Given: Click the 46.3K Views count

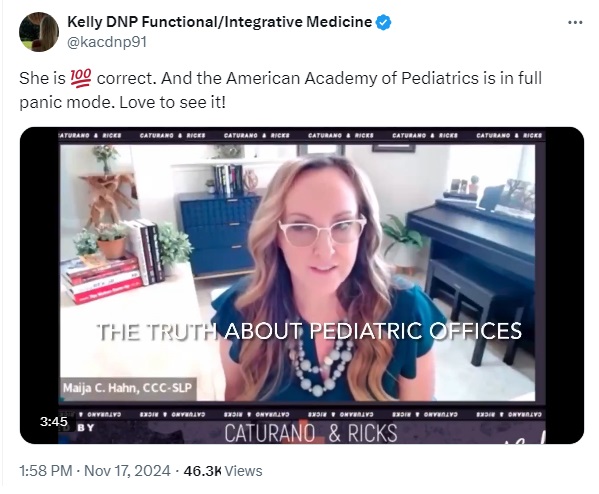Looking at the screenshot, I should pos(223,471).
